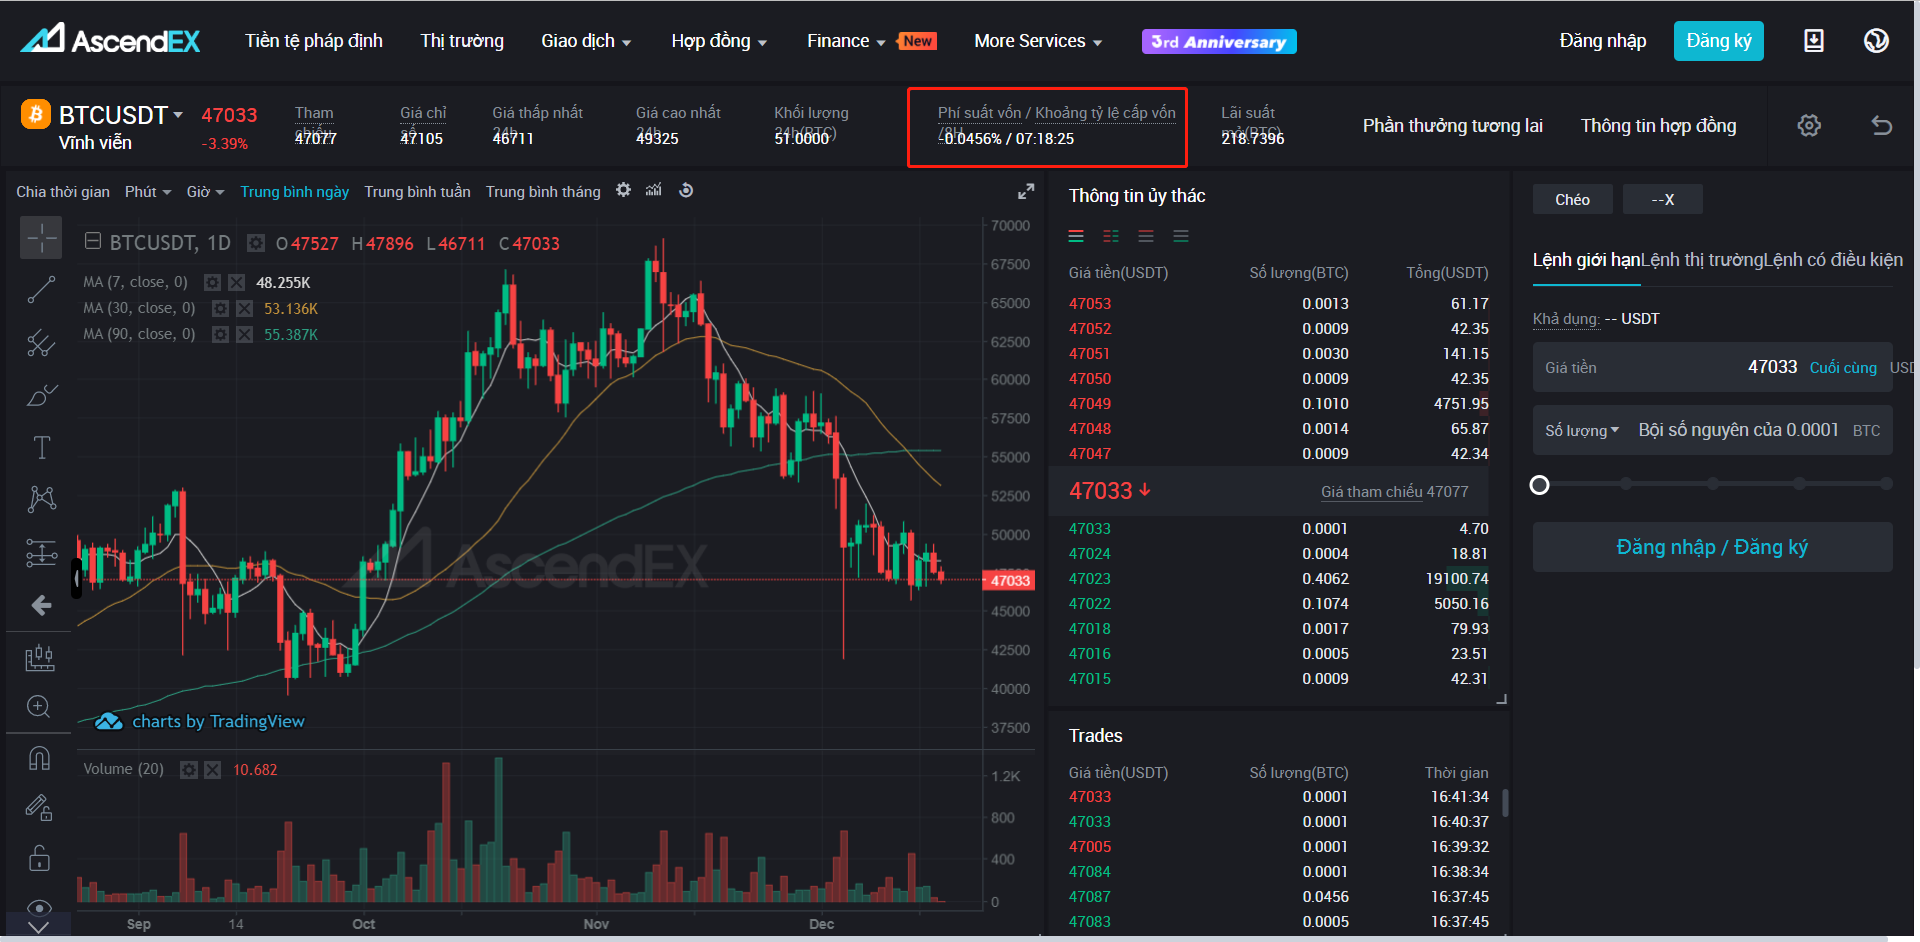1920x942 pixels.
Task: Select the Trung bình ngày interval
Action: tap(294, 191)
